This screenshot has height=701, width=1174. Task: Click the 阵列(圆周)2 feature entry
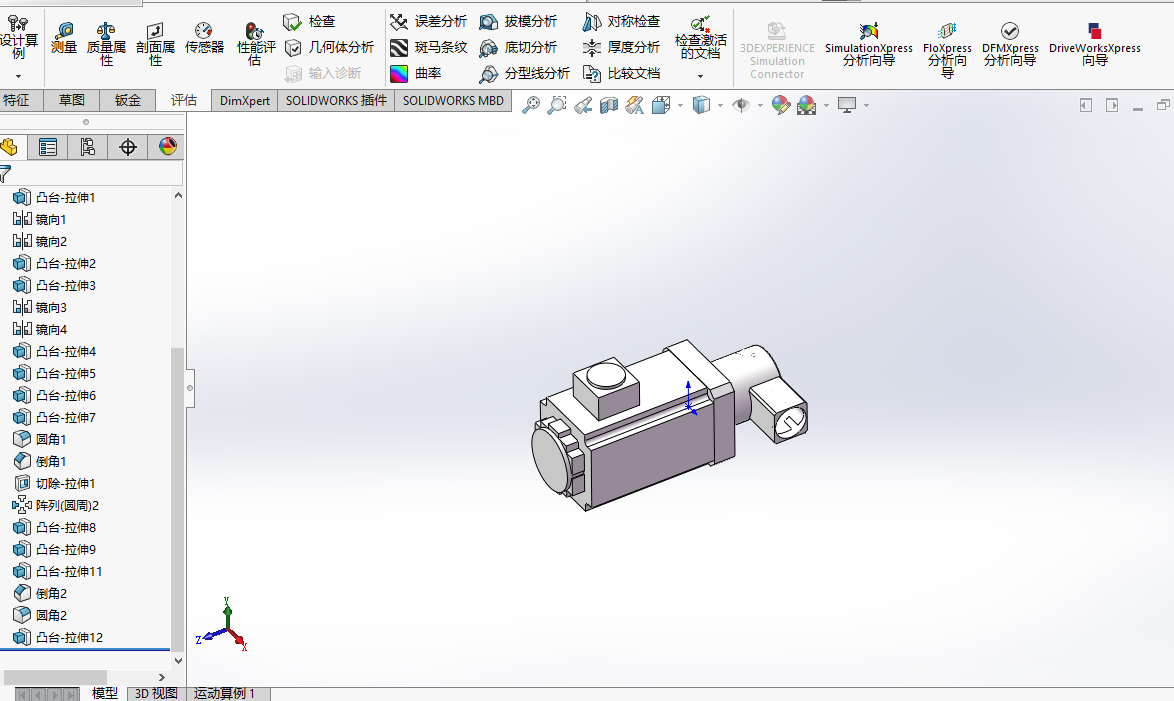(x=67, y=505)
